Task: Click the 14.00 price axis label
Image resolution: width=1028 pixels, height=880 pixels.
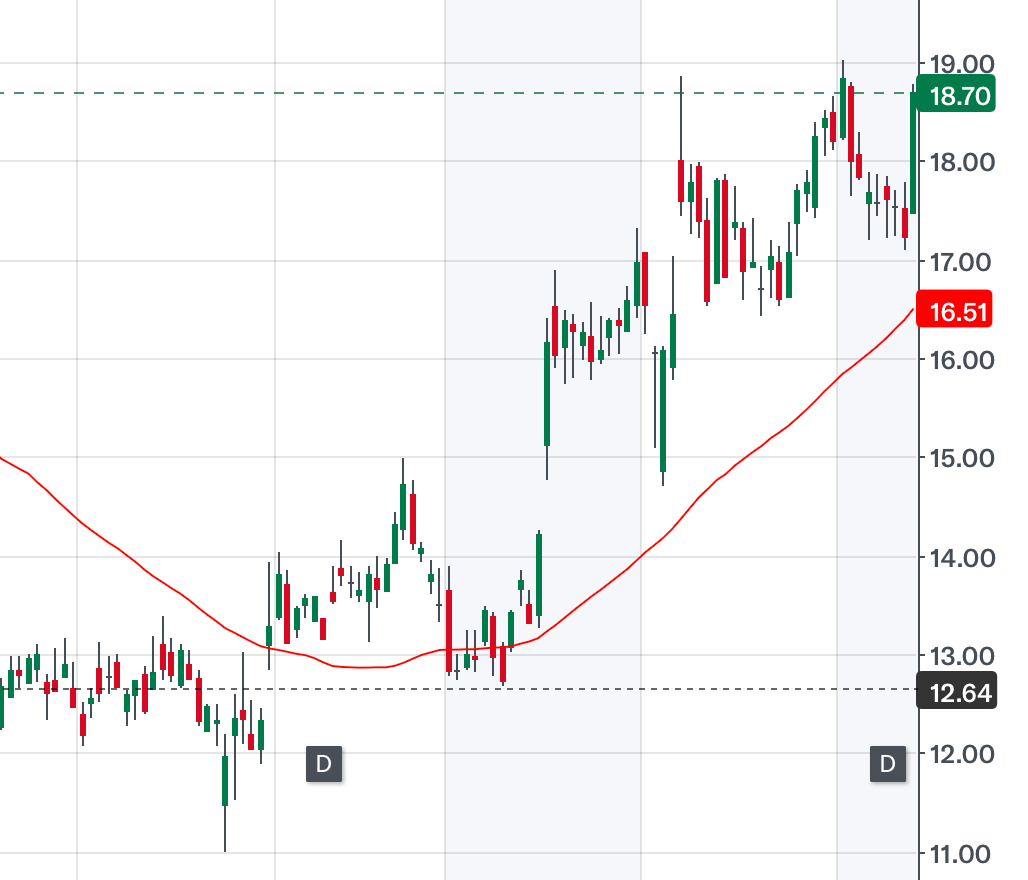Action: [962, 558]
